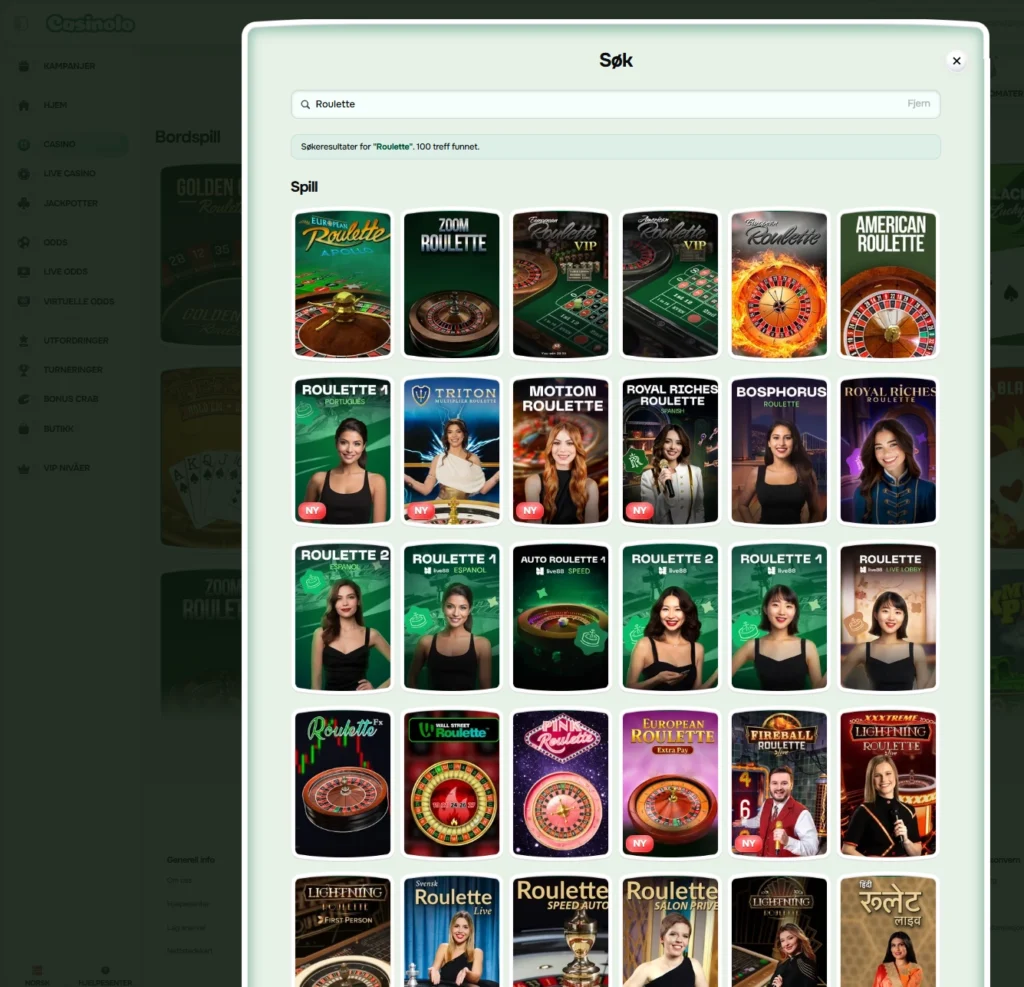Open Fireball Roulette Live game
The width and height of the screenshot is (1024, 987).
779,784
